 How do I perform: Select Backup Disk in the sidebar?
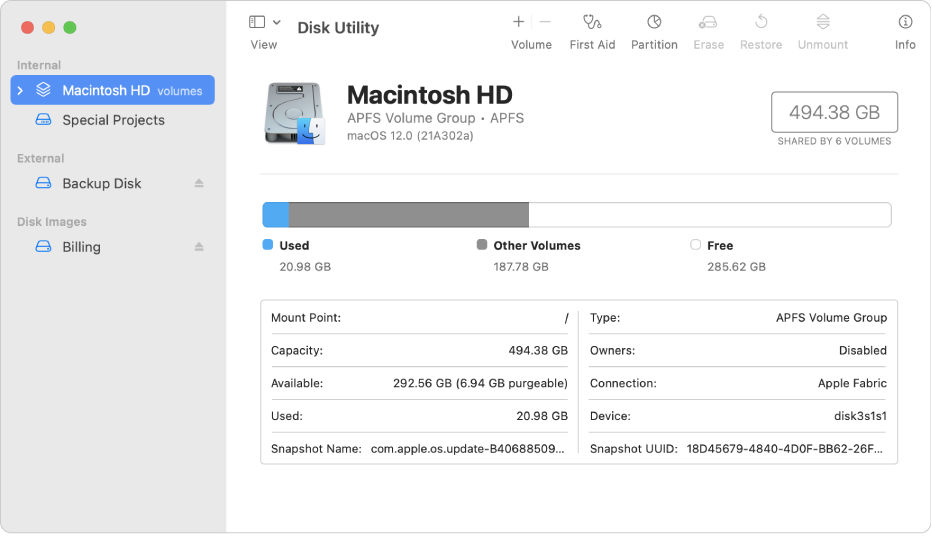point(101,184)
